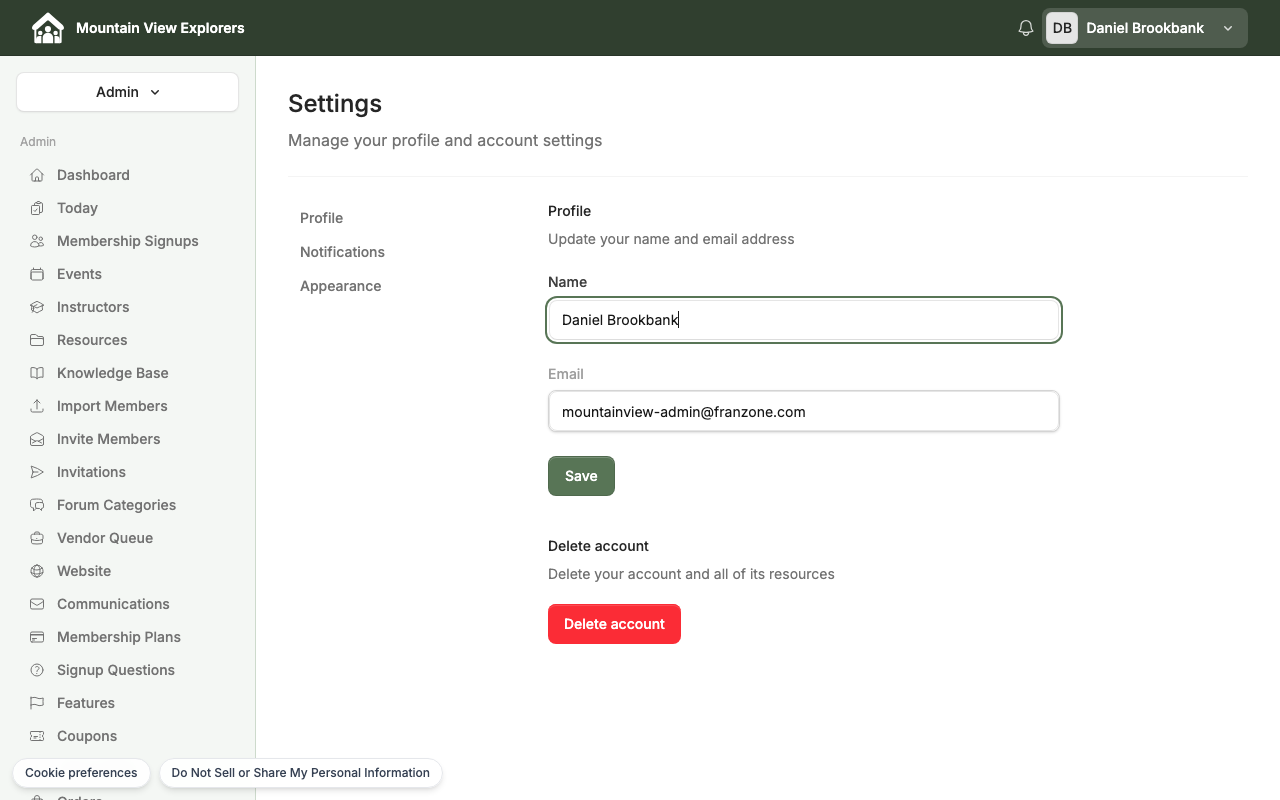Go to Membership Signups page
1280x800 pixels.
[x=127, y=241]
